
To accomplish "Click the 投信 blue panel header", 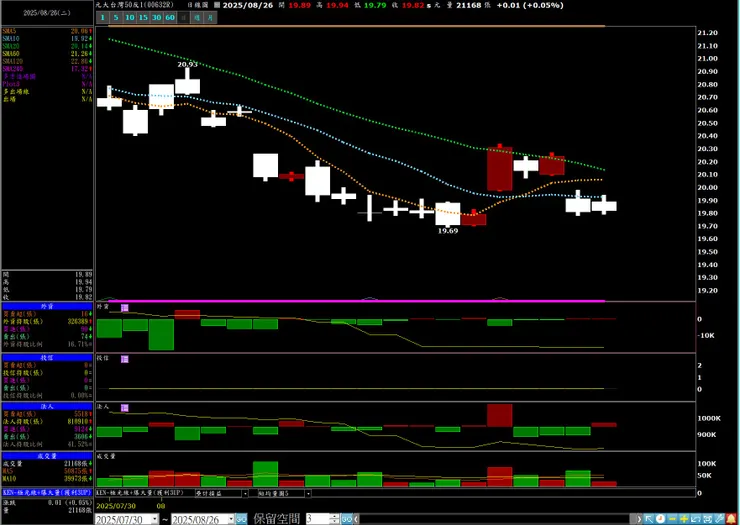I will (47, 358).
